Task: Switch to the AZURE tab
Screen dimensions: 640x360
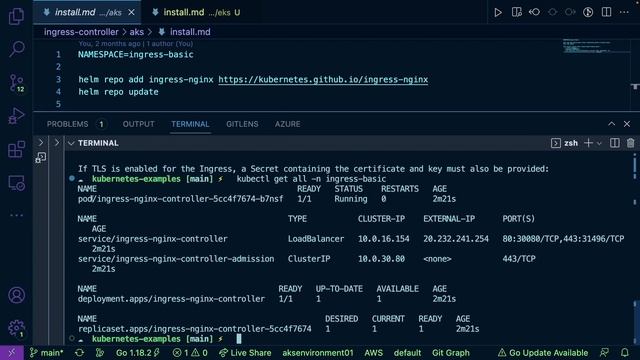Action: click(x=287, y=124)
